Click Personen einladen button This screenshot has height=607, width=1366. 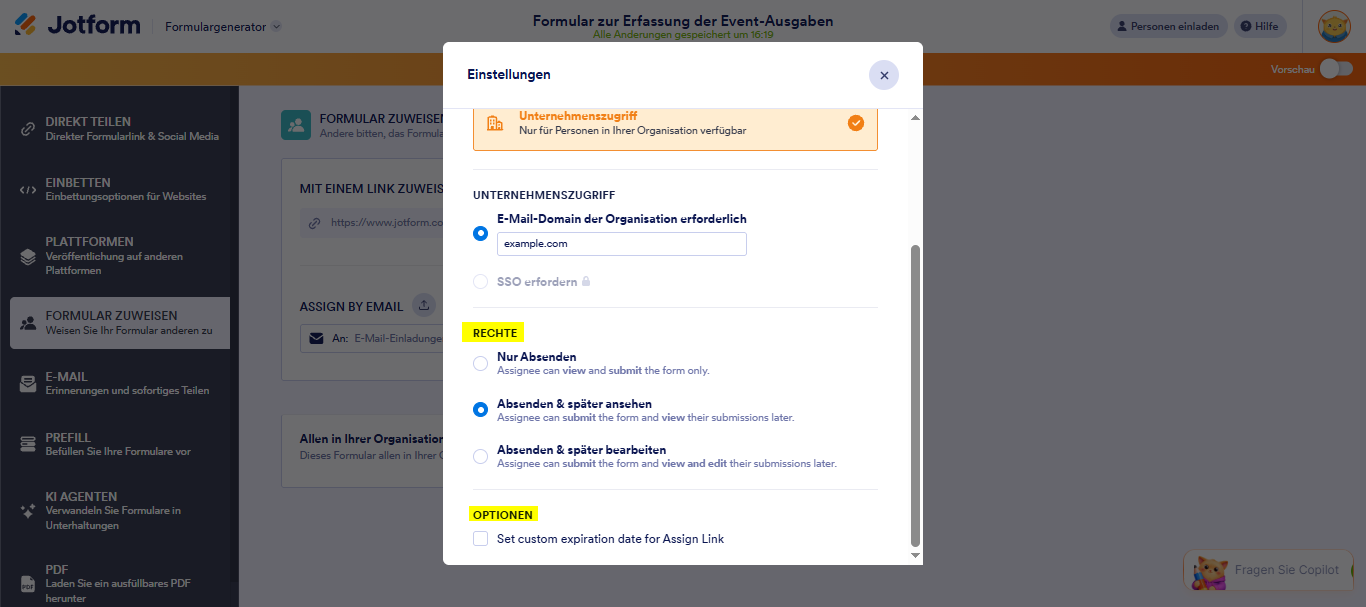[x=1167, y=27]
